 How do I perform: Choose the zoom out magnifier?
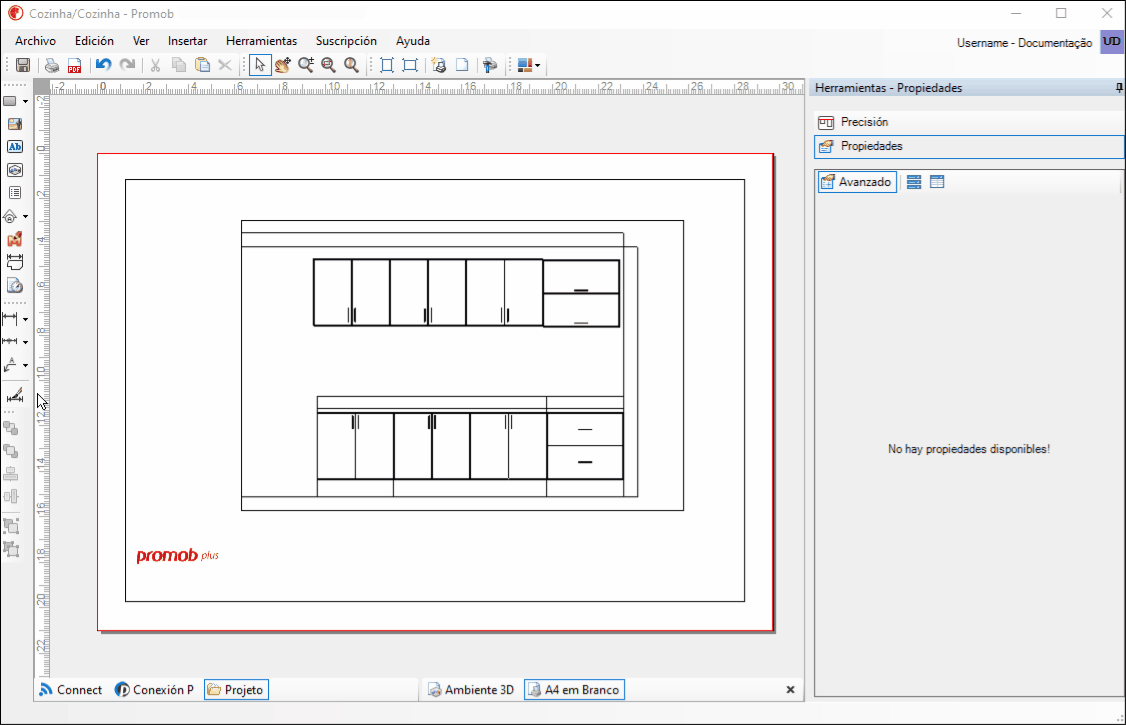click(x=329, y=65)
